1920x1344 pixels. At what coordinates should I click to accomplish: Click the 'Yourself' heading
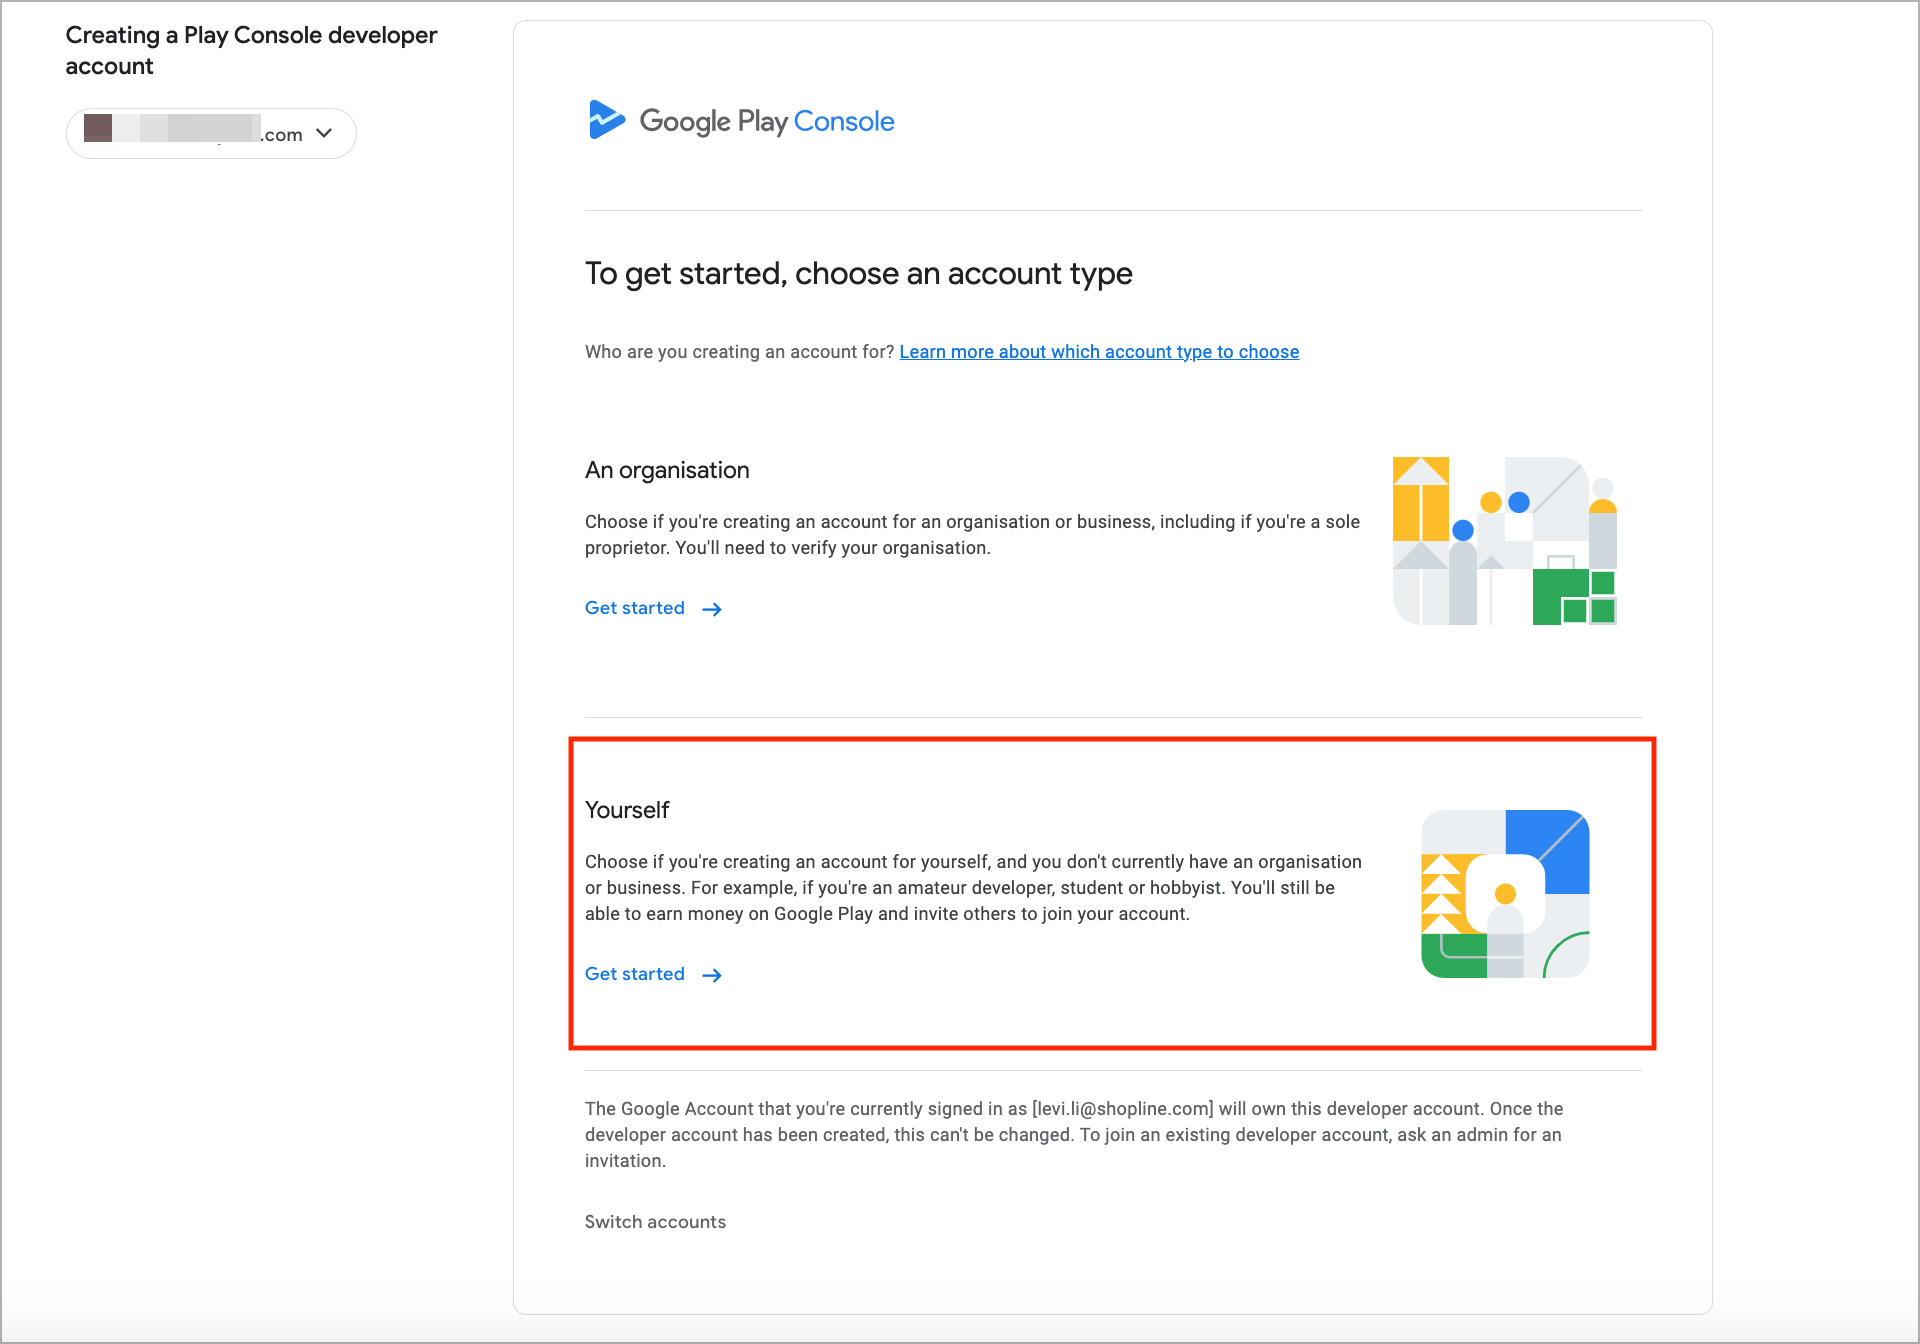click(627, 810)
